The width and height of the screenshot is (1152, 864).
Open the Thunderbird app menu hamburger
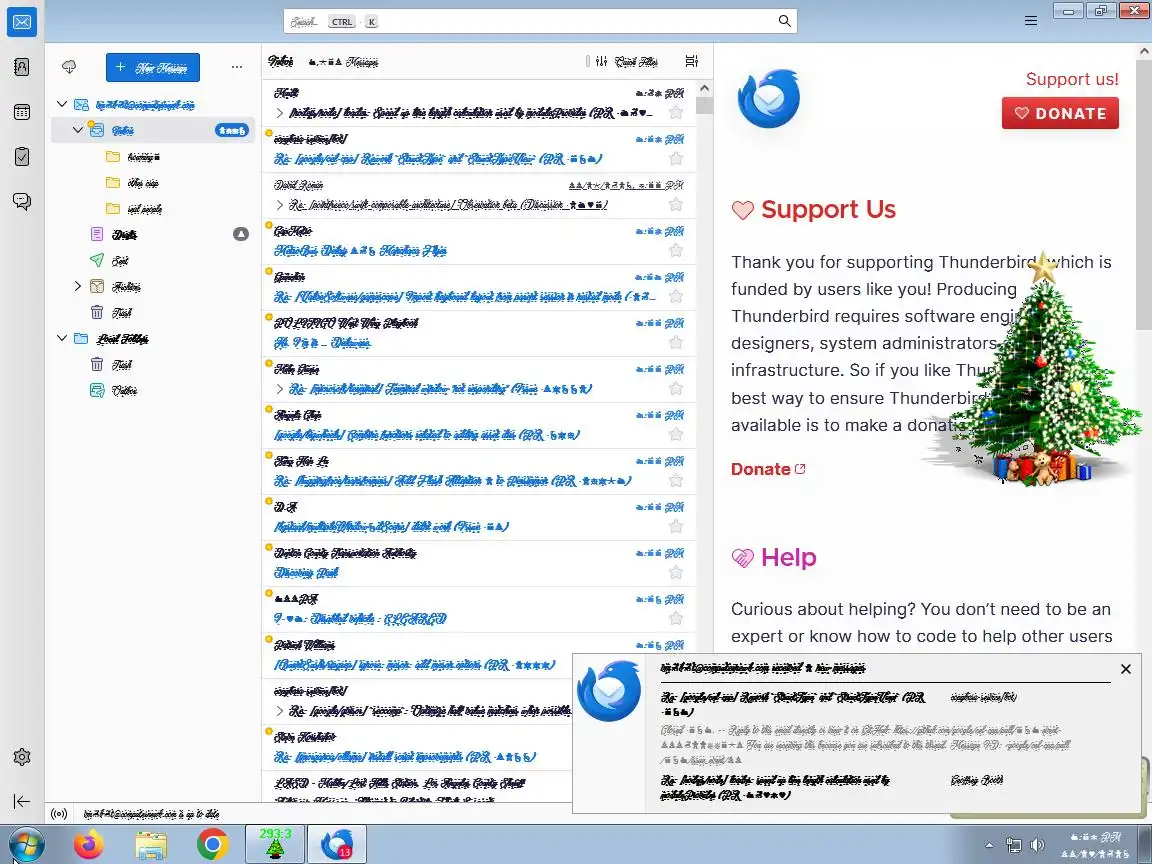click(1031, 21)
